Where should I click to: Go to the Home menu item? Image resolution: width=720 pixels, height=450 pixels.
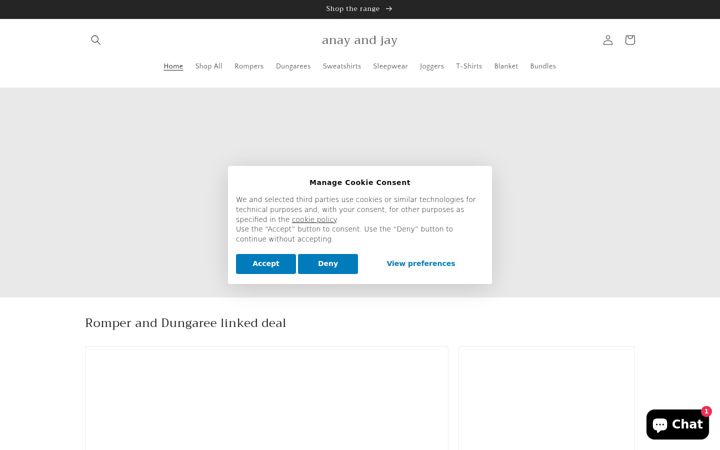(173, 66)
